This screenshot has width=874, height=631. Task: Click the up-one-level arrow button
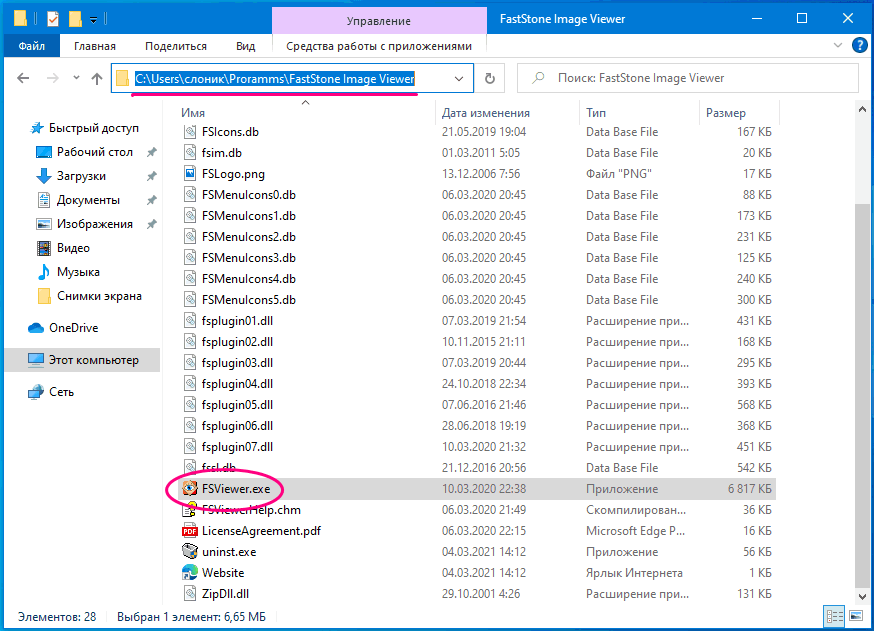click(x=97, y=78)
